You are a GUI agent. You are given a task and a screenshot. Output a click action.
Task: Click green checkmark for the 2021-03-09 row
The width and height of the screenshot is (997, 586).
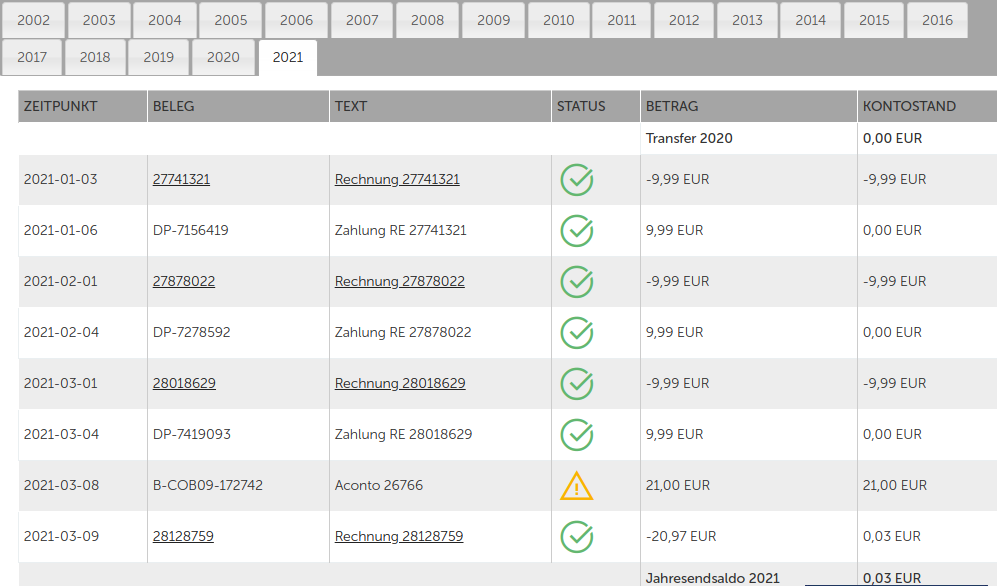[577, 537]
